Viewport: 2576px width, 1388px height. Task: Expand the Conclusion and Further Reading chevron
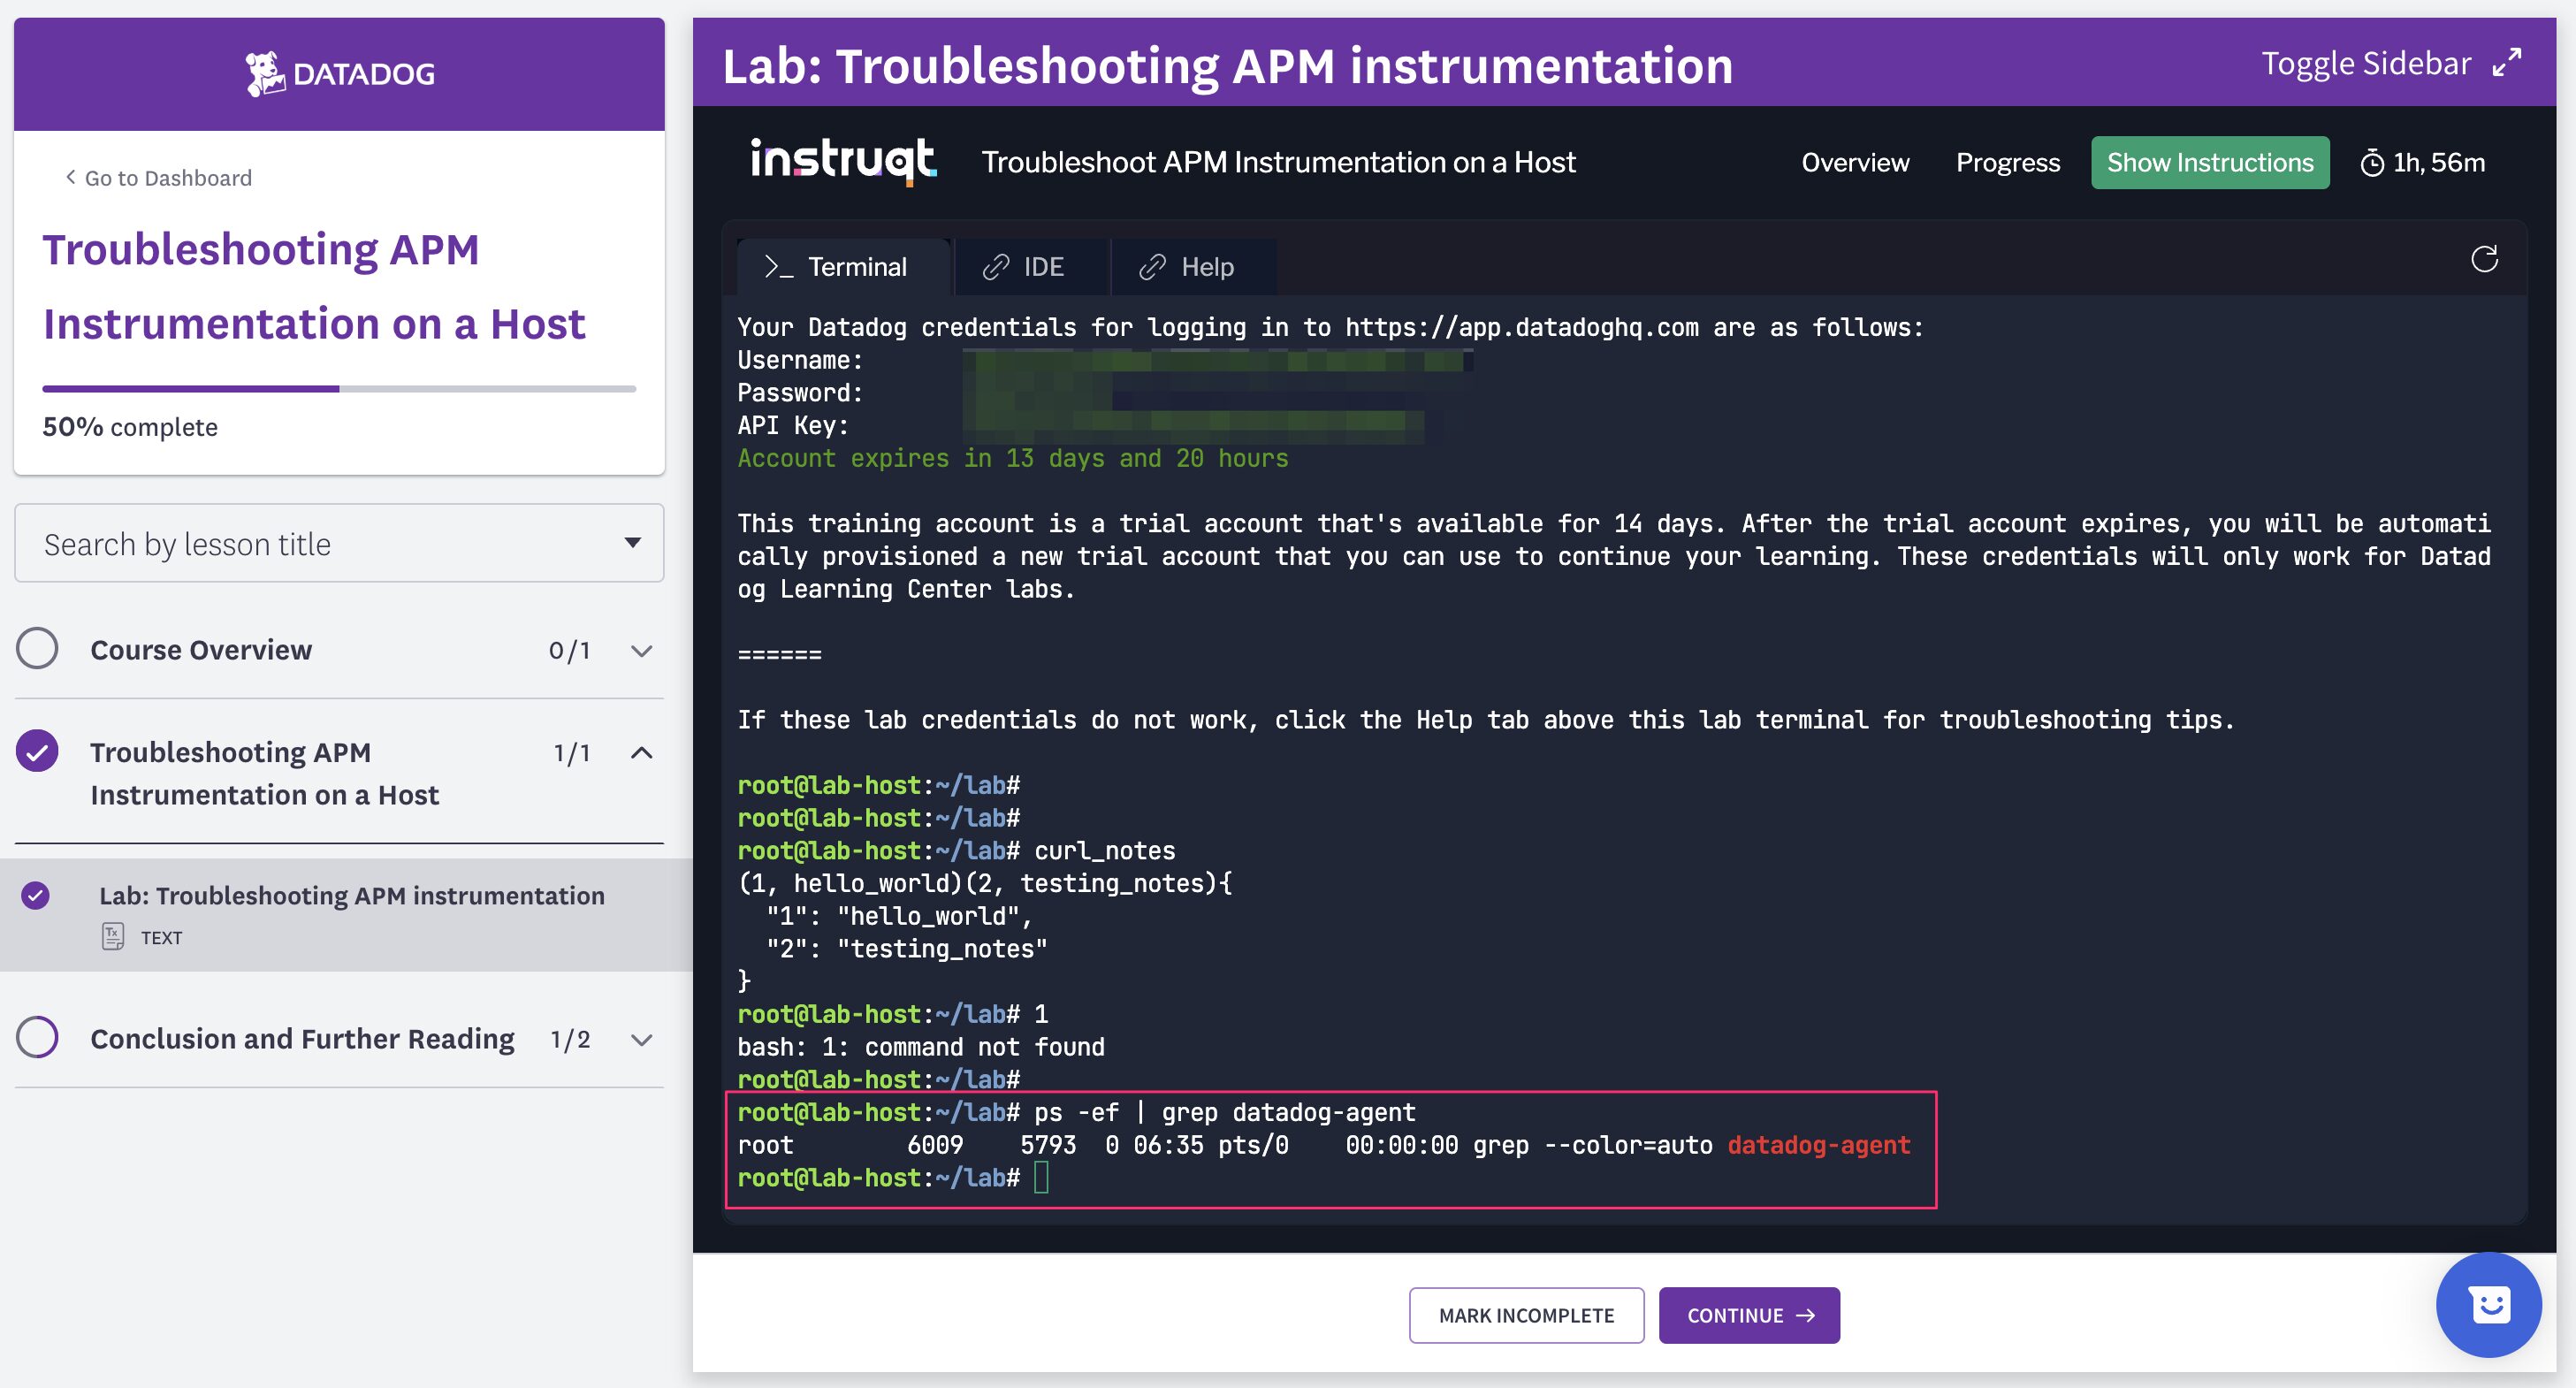pos(642,1040)
